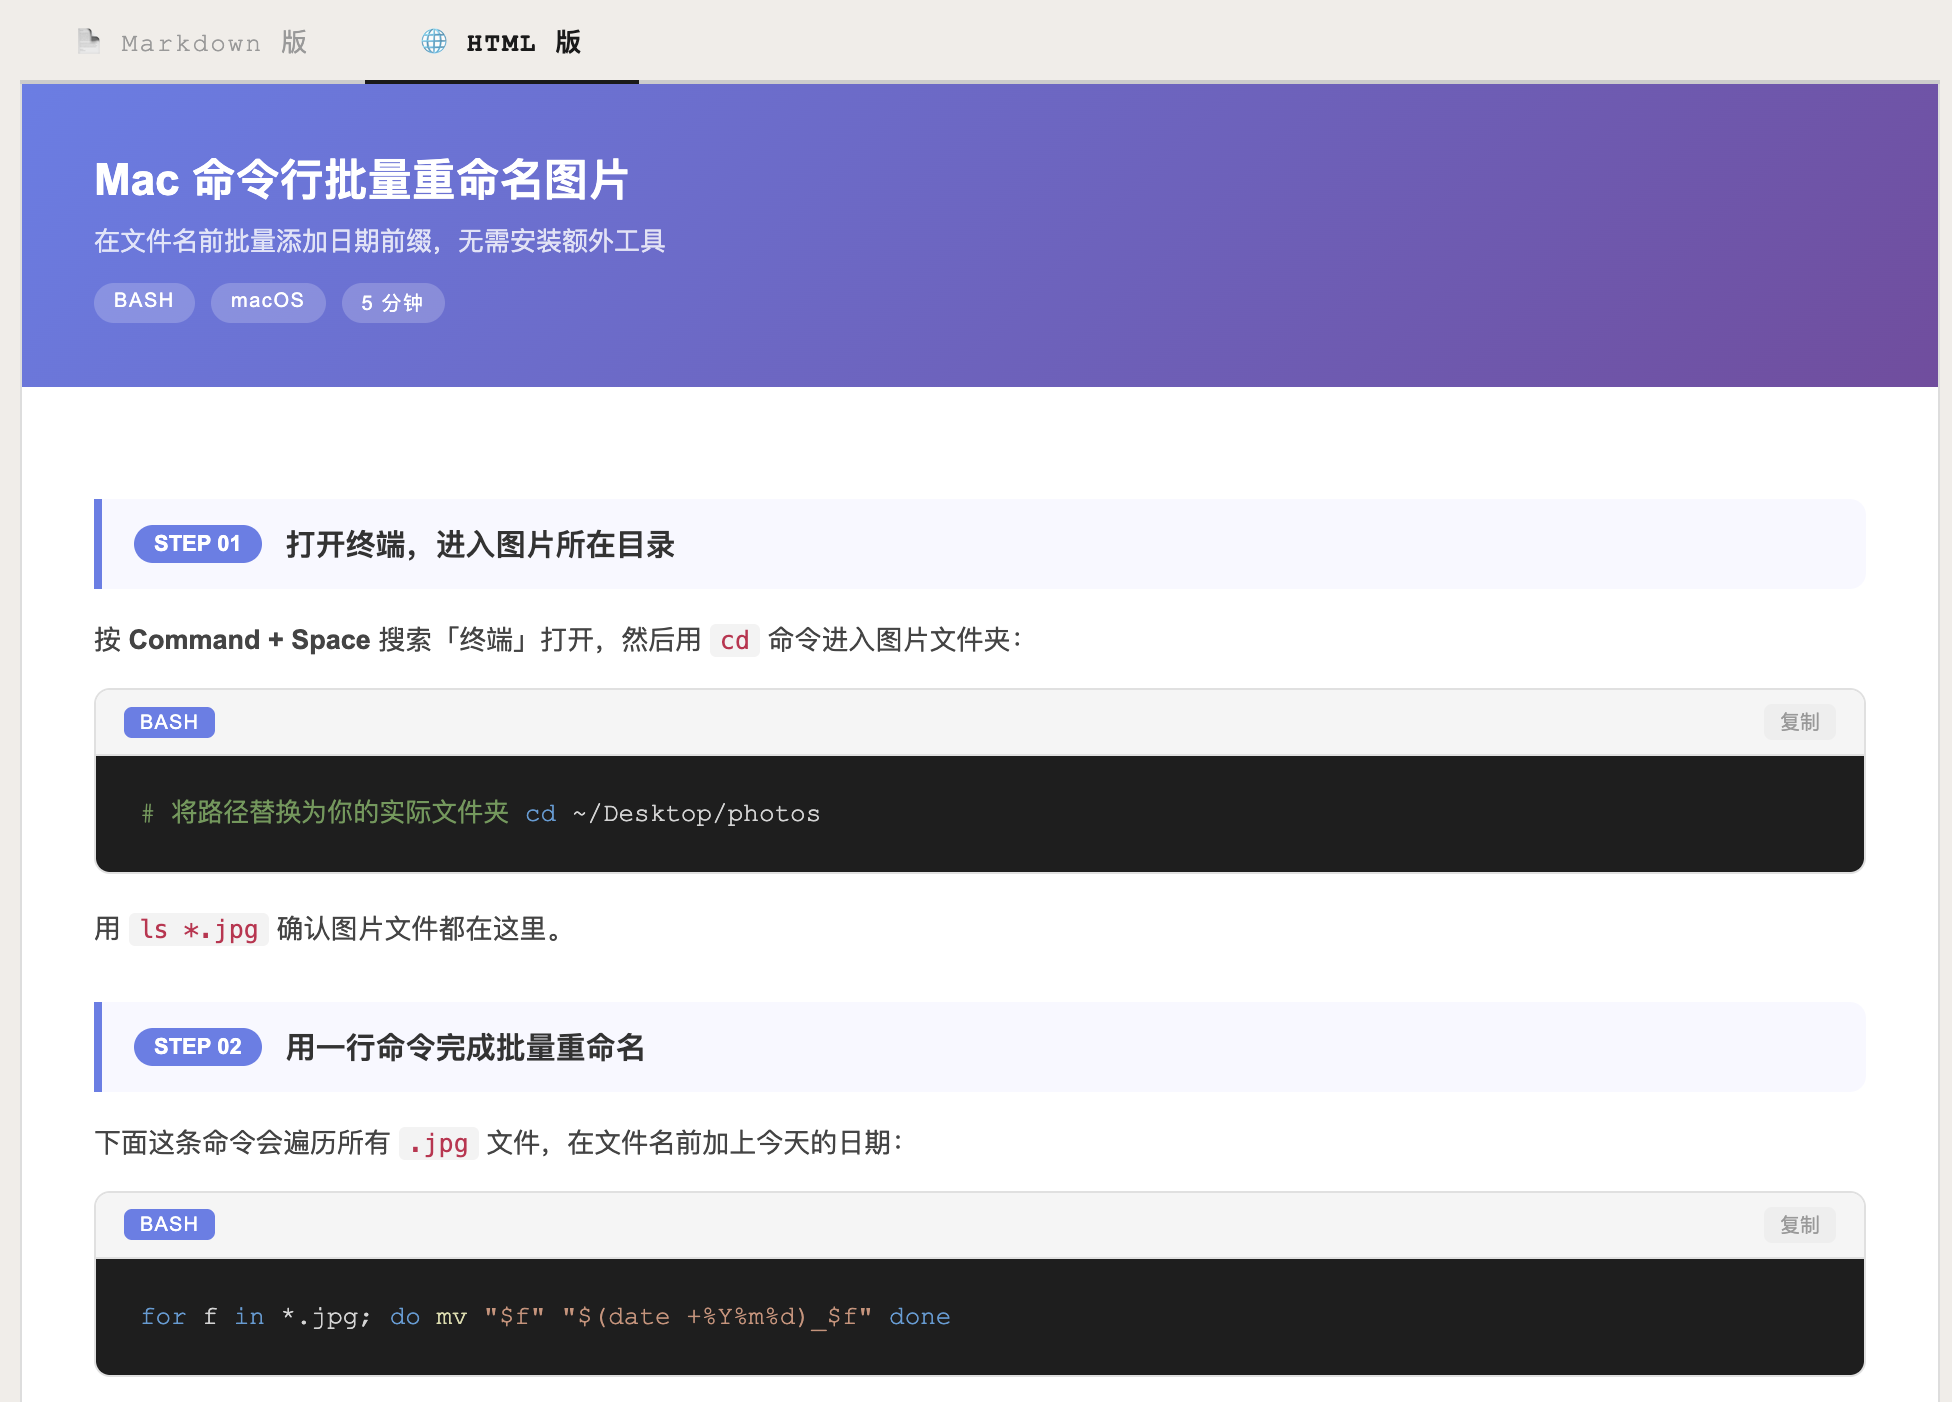Viewport: 1952px width, 1402px height.
Task: Click the BASH label above the for-loop command
Action: pyautogui.click(x=169, y=1224)
